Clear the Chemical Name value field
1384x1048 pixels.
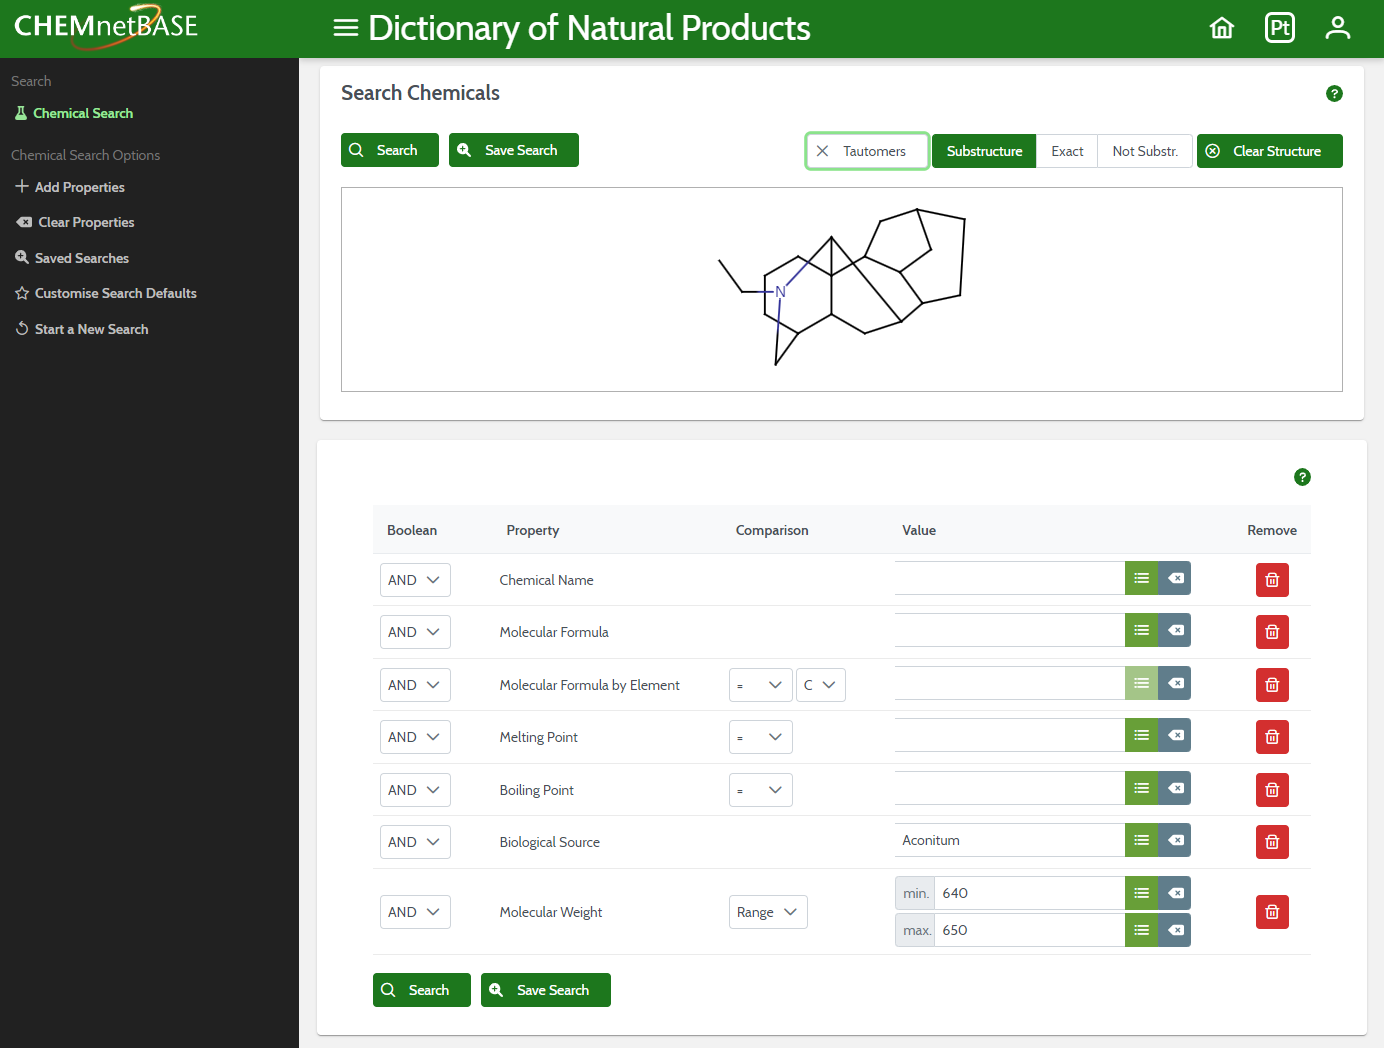coord(1175,578)
